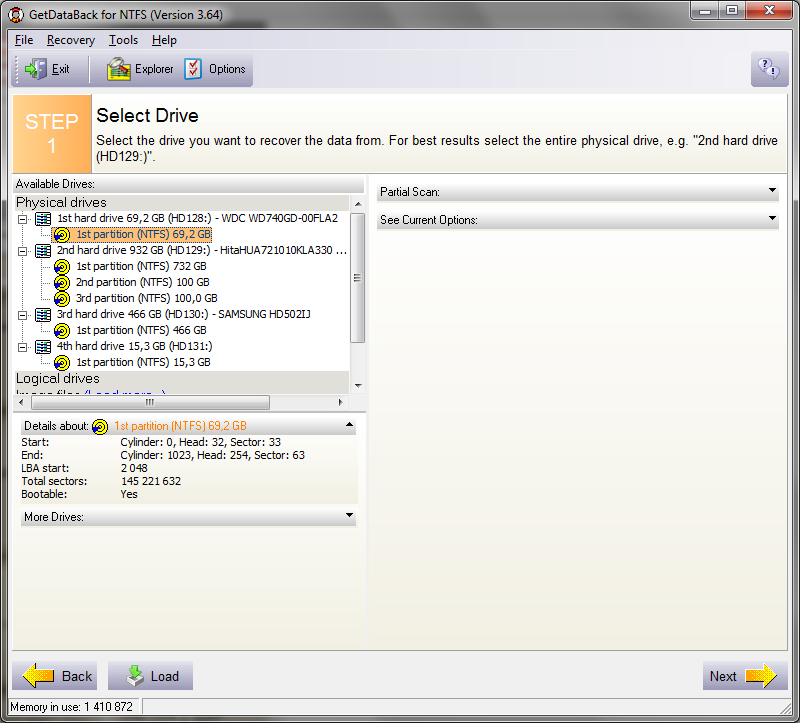800x723 pixels.
Task: Select 1st partition (NTFS) 732 GB
Action: pyautogui.click(x=141, y=266)
